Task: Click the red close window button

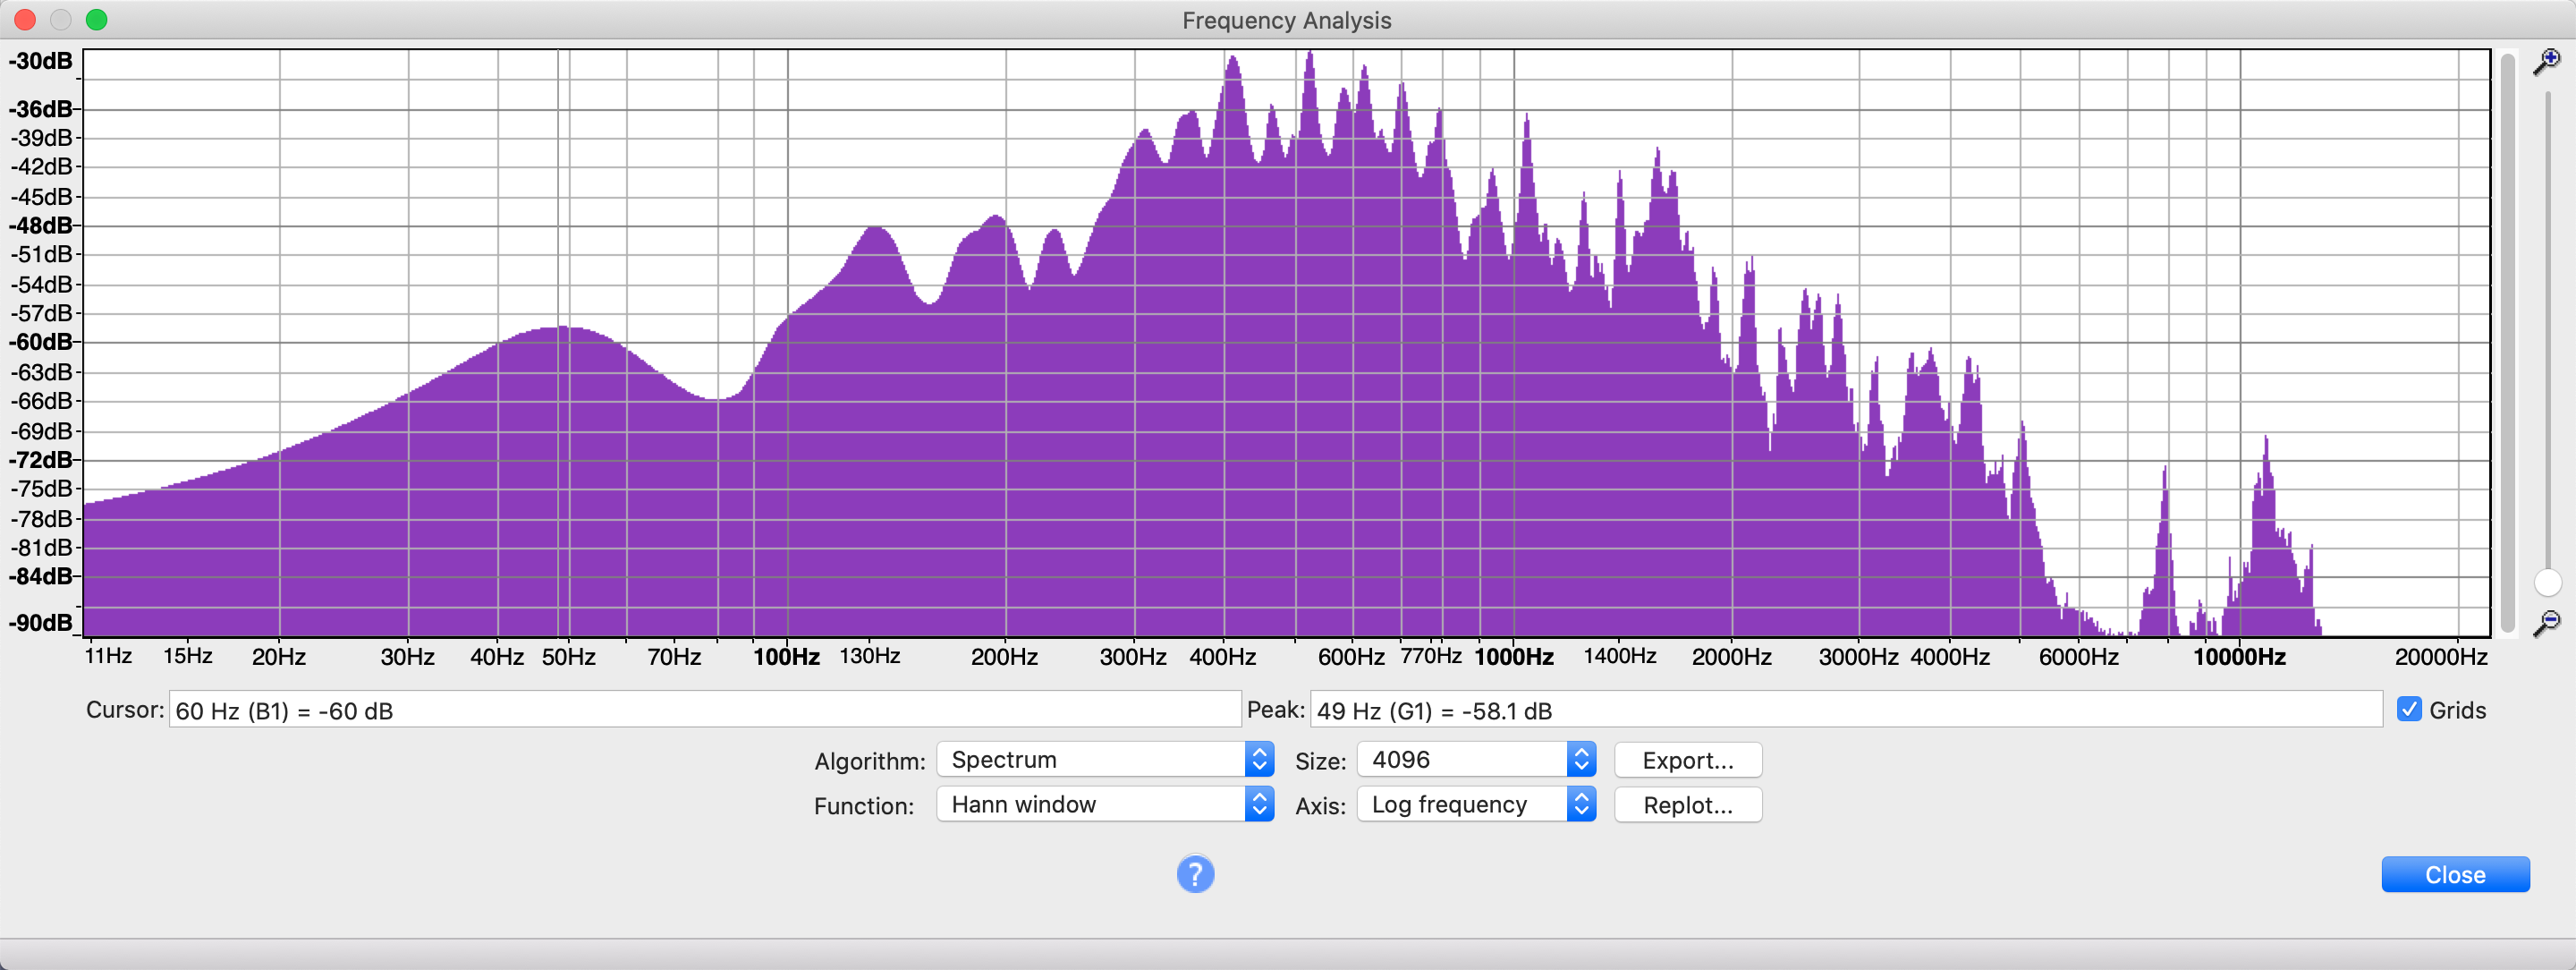Action: 25,20
